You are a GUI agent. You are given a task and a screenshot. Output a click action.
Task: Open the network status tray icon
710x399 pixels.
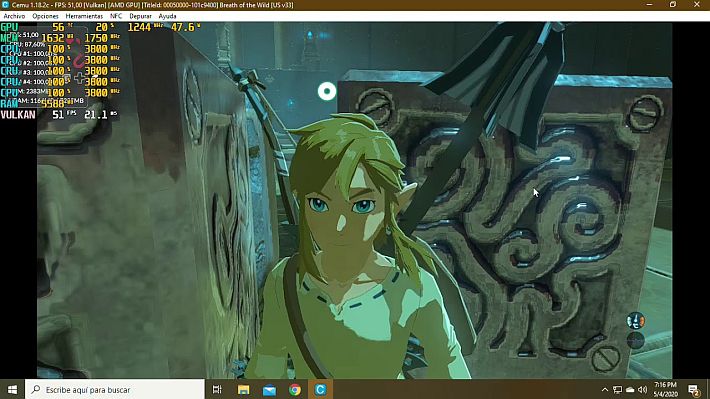click(617, 389)
